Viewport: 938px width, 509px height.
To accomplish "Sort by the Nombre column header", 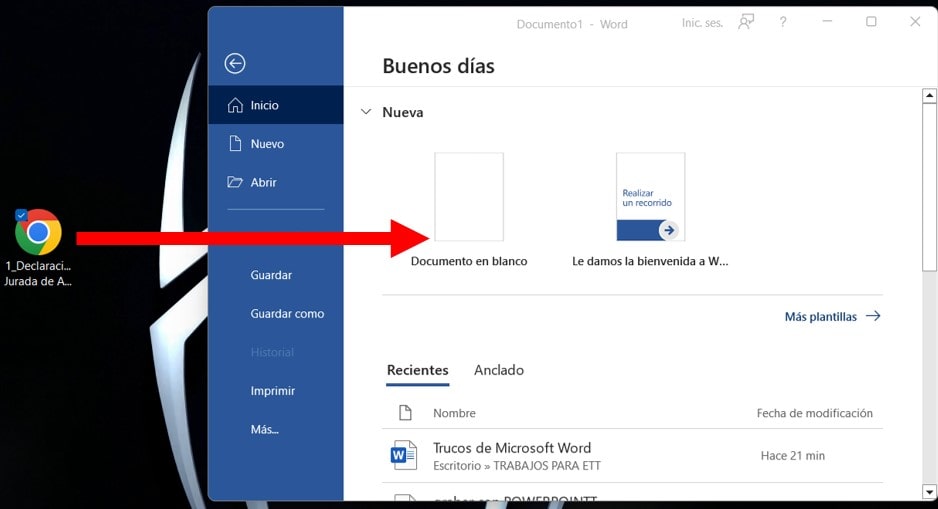I will click(454, 413).
